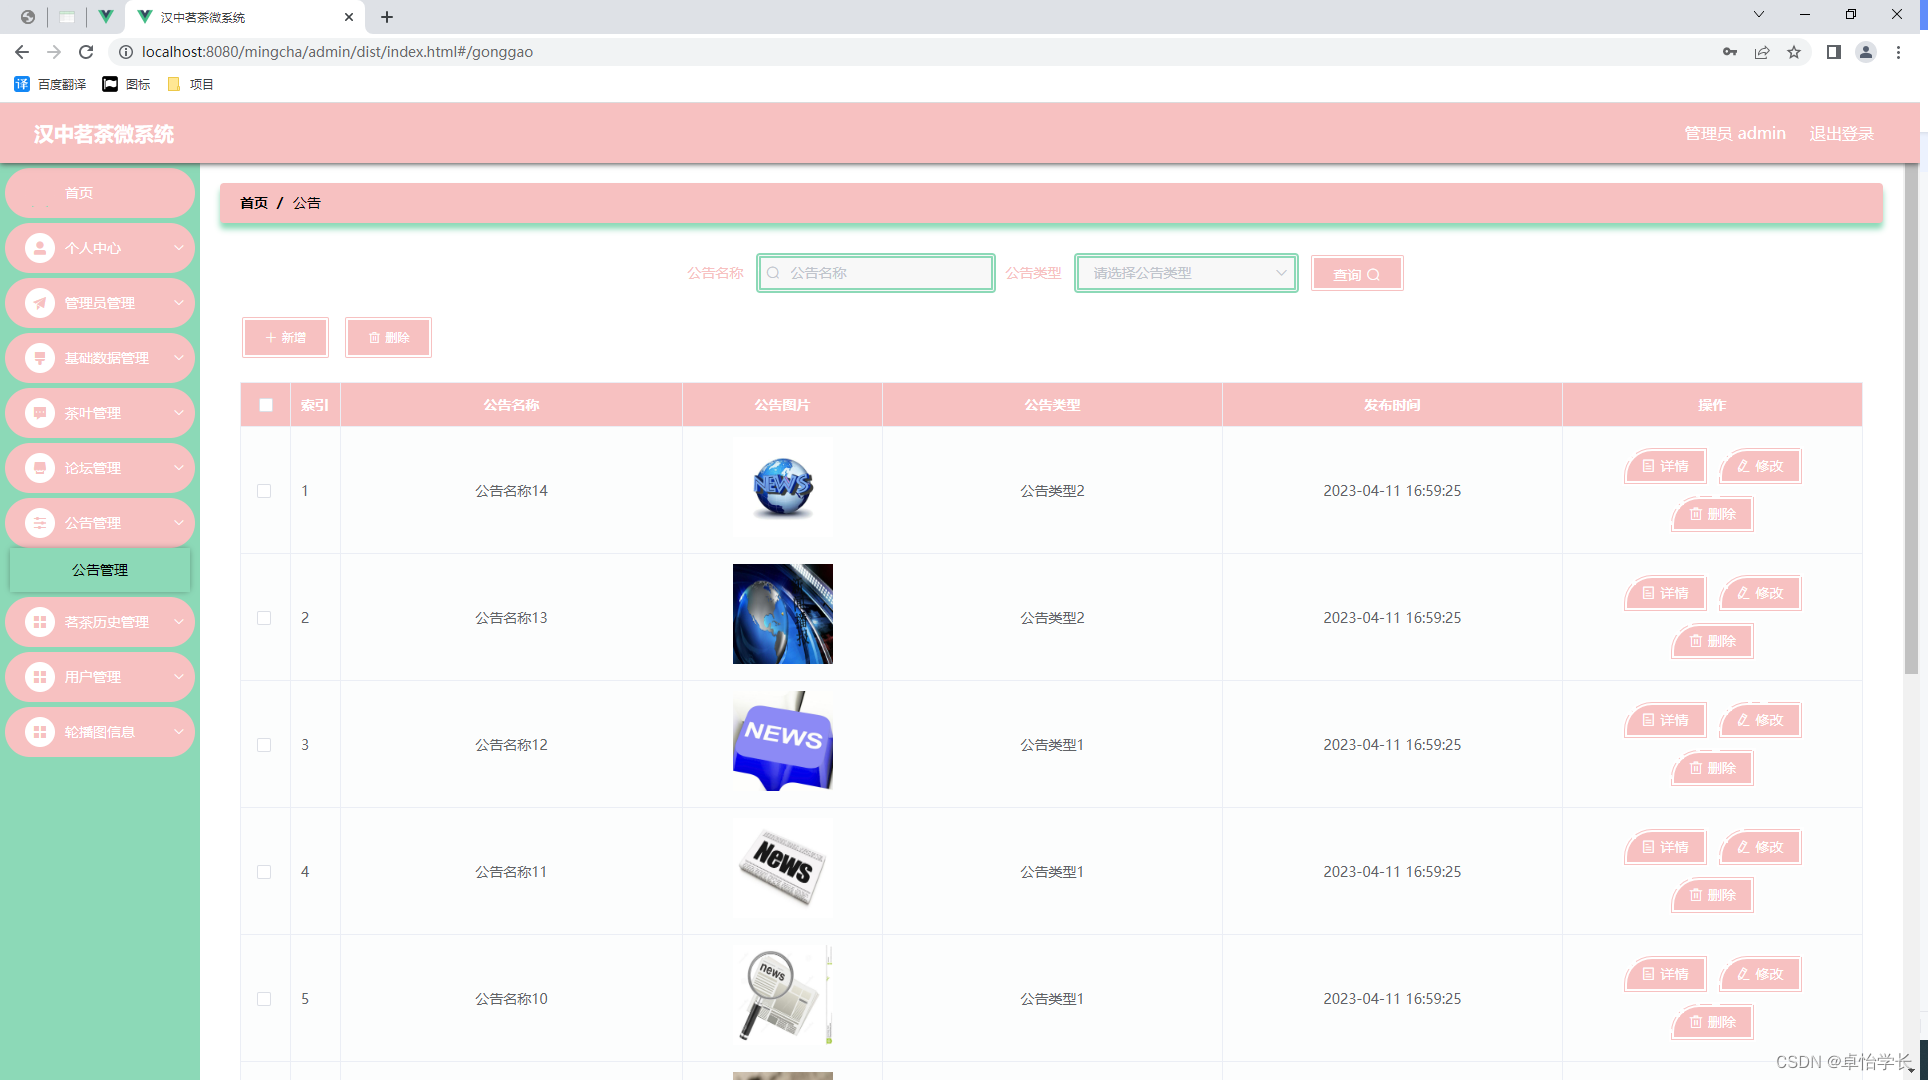Toggle the select-all checkbox in the table header
The width and height of the screenshot is (1928, 1080).
(x=266, y=405)
